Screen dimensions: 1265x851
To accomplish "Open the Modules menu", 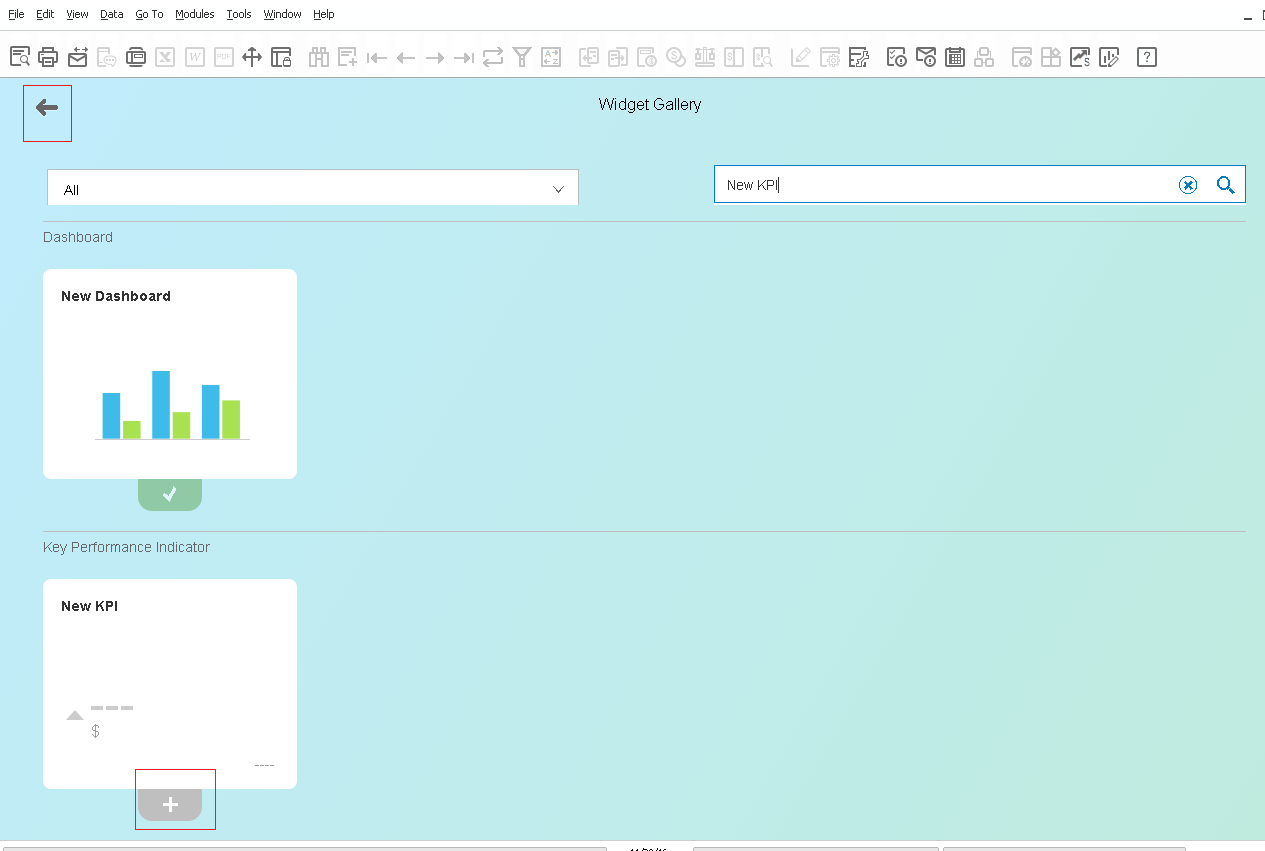I will coord(194,14).
